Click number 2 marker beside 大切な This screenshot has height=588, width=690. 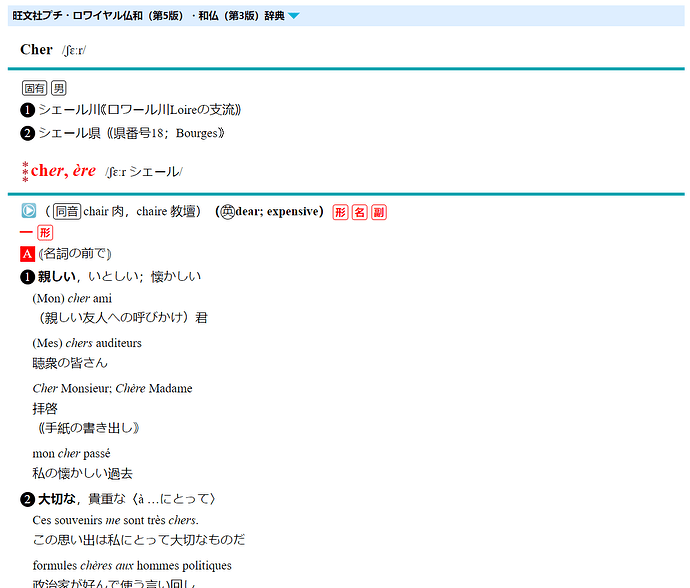coord(27,499)
